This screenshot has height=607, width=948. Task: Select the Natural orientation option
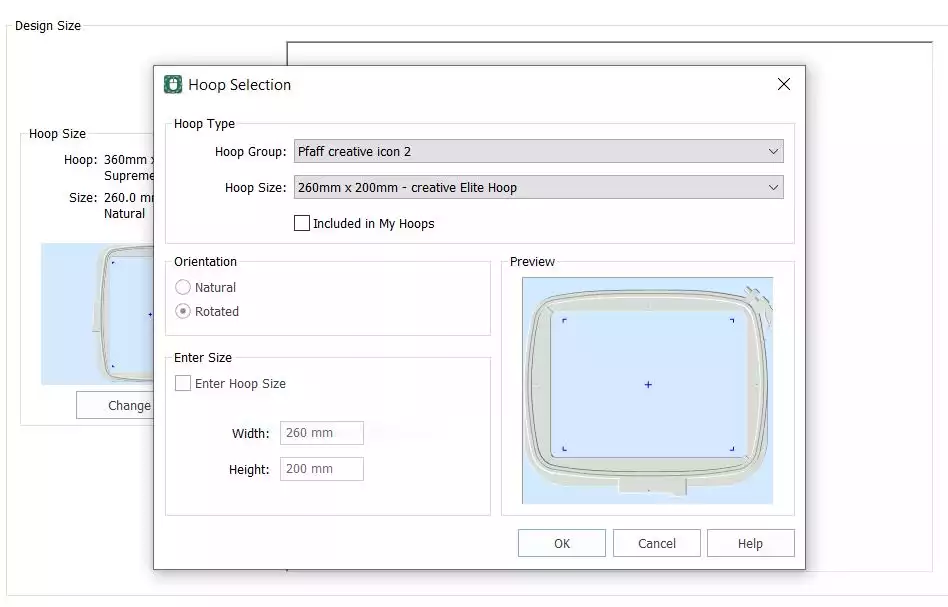coord(183,287)
